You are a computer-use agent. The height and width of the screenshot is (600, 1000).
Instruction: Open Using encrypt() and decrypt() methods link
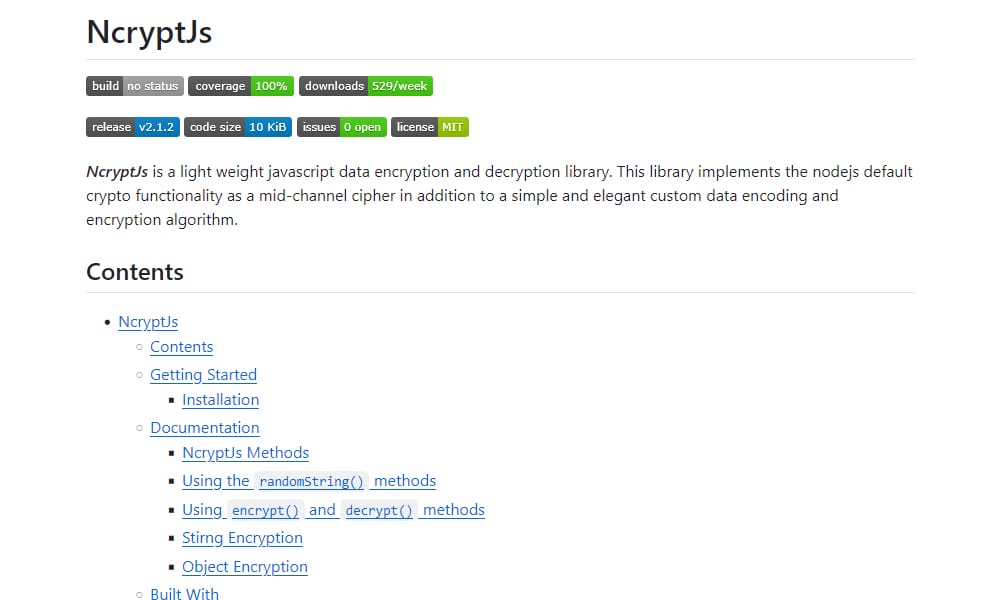(332, 510)
